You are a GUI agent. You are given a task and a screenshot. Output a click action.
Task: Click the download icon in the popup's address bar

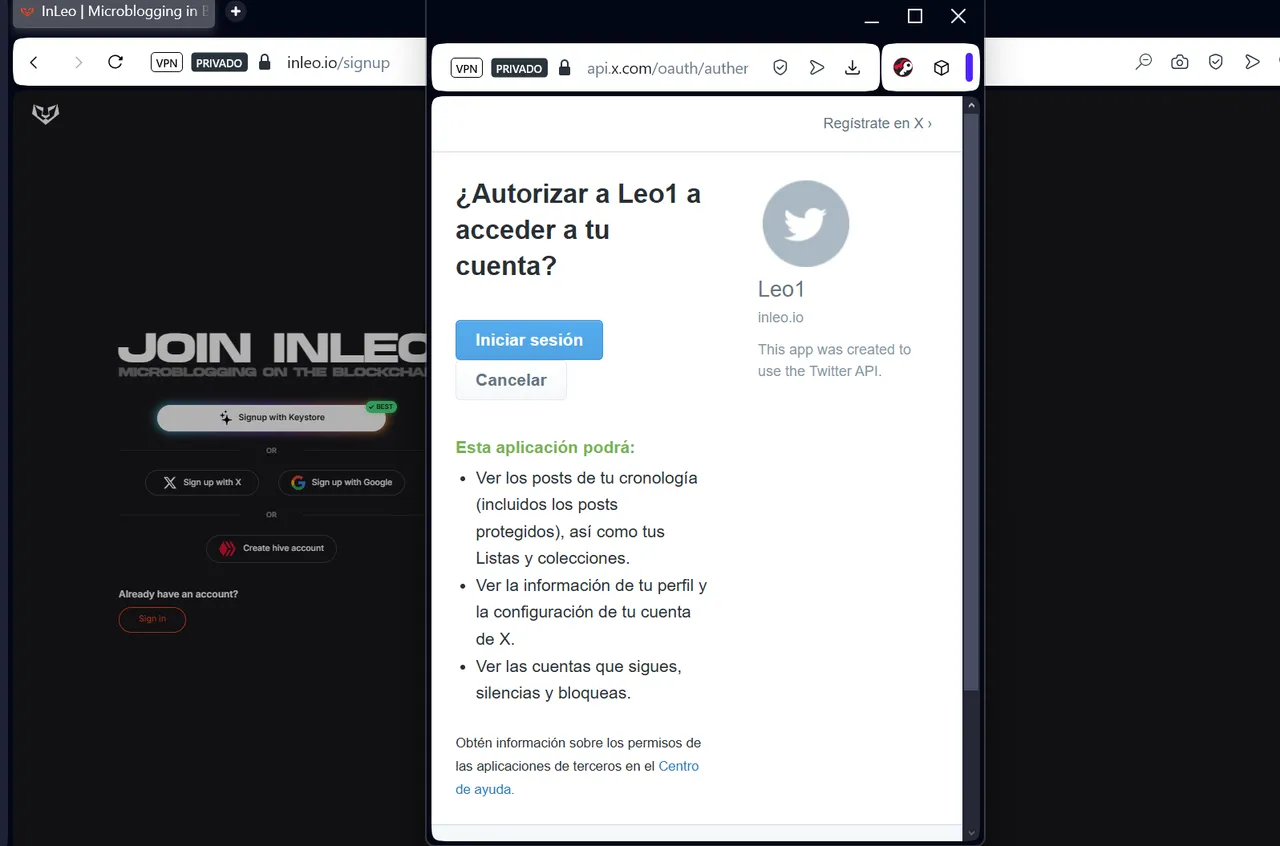(x=852, y=68)
